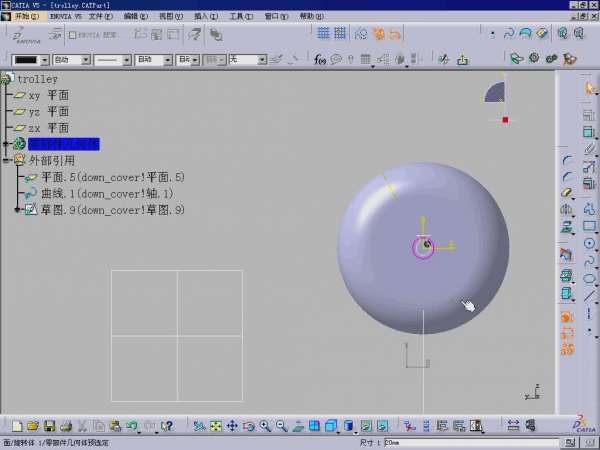Click the Print icon in bottom toolbar

tap(65, 426)
